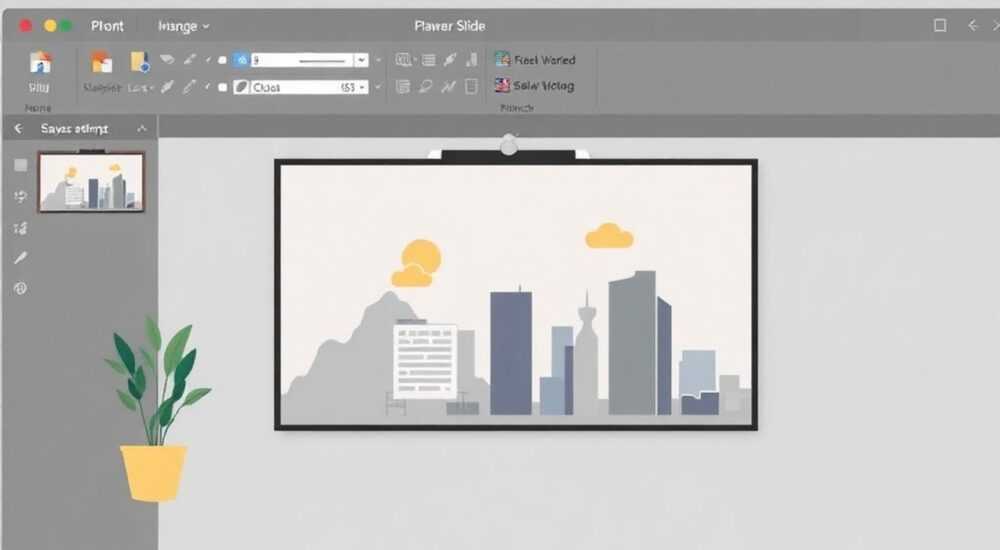This screenshot has width=1000, height=550.
Task: Click the blue square icon left of the size field
Action: [241, 60]
